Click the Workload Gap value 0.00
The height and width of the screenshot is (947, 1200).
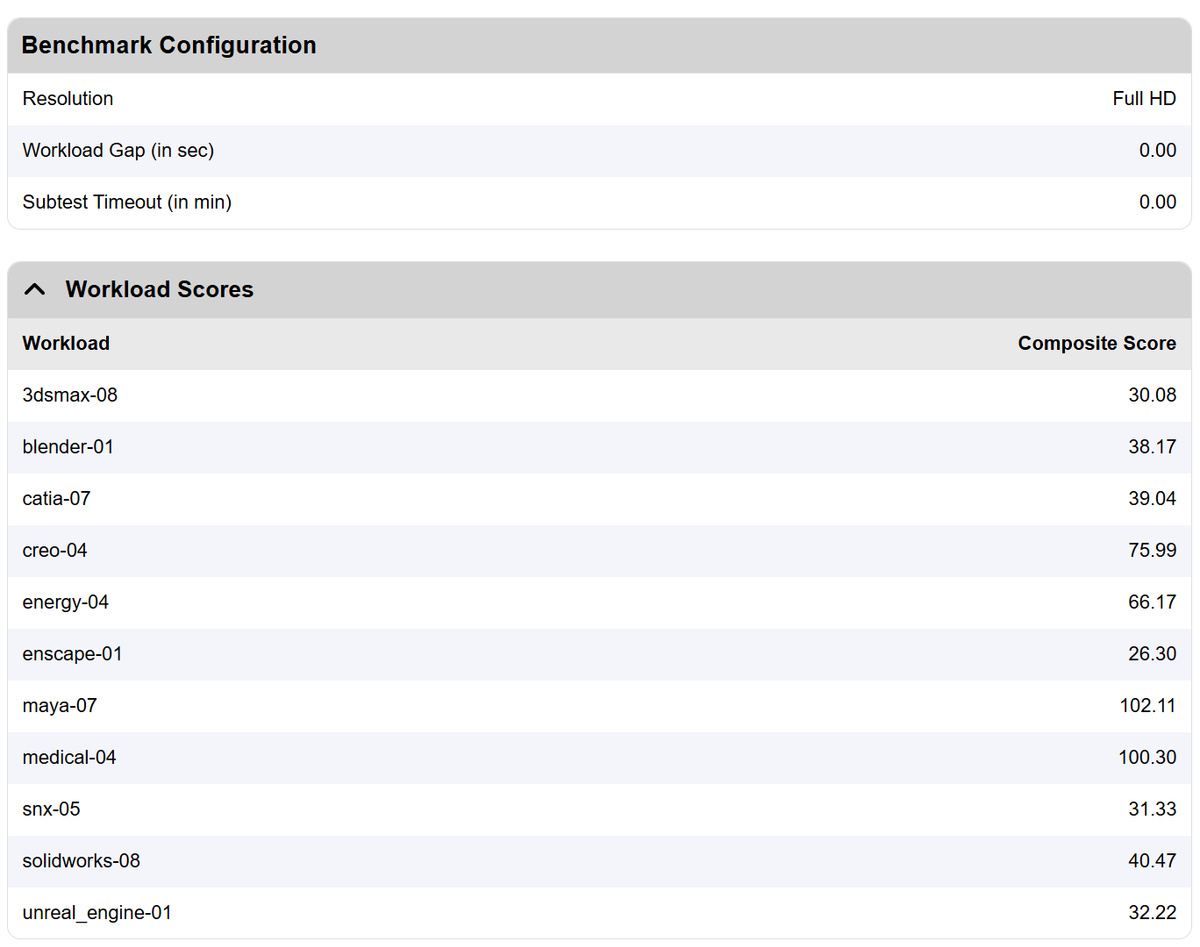click(x=1157, y=151)
